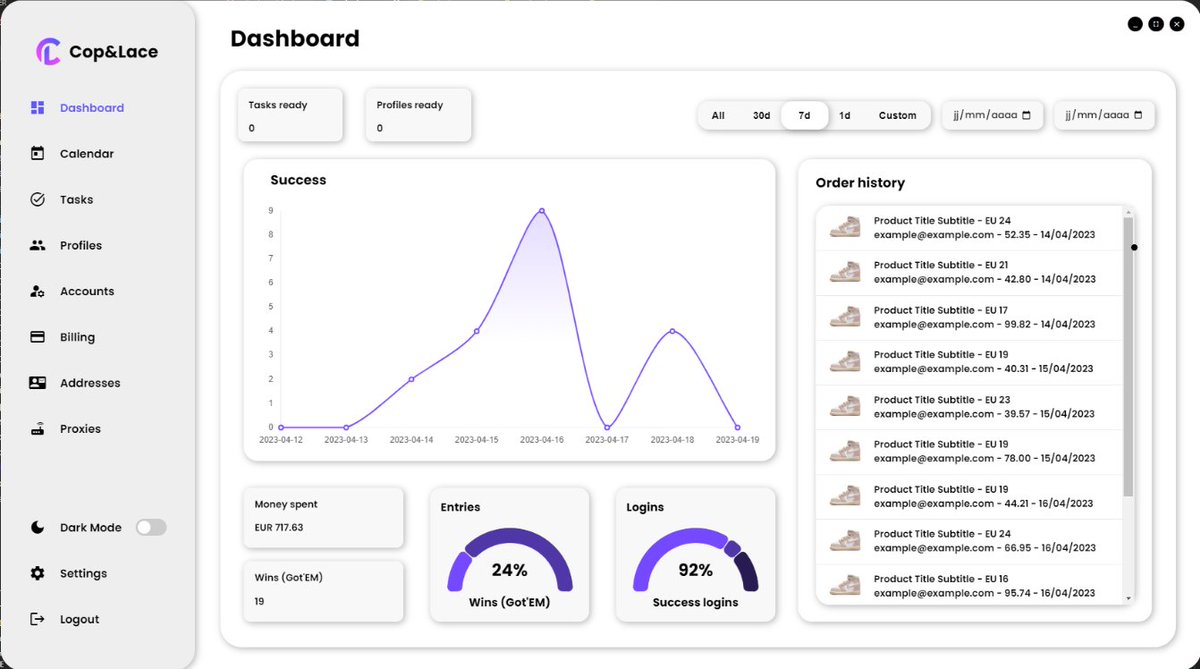Click order row EU 24 - 66.95
Screen dimensions: 1200x669
click(x=969, y=541)
